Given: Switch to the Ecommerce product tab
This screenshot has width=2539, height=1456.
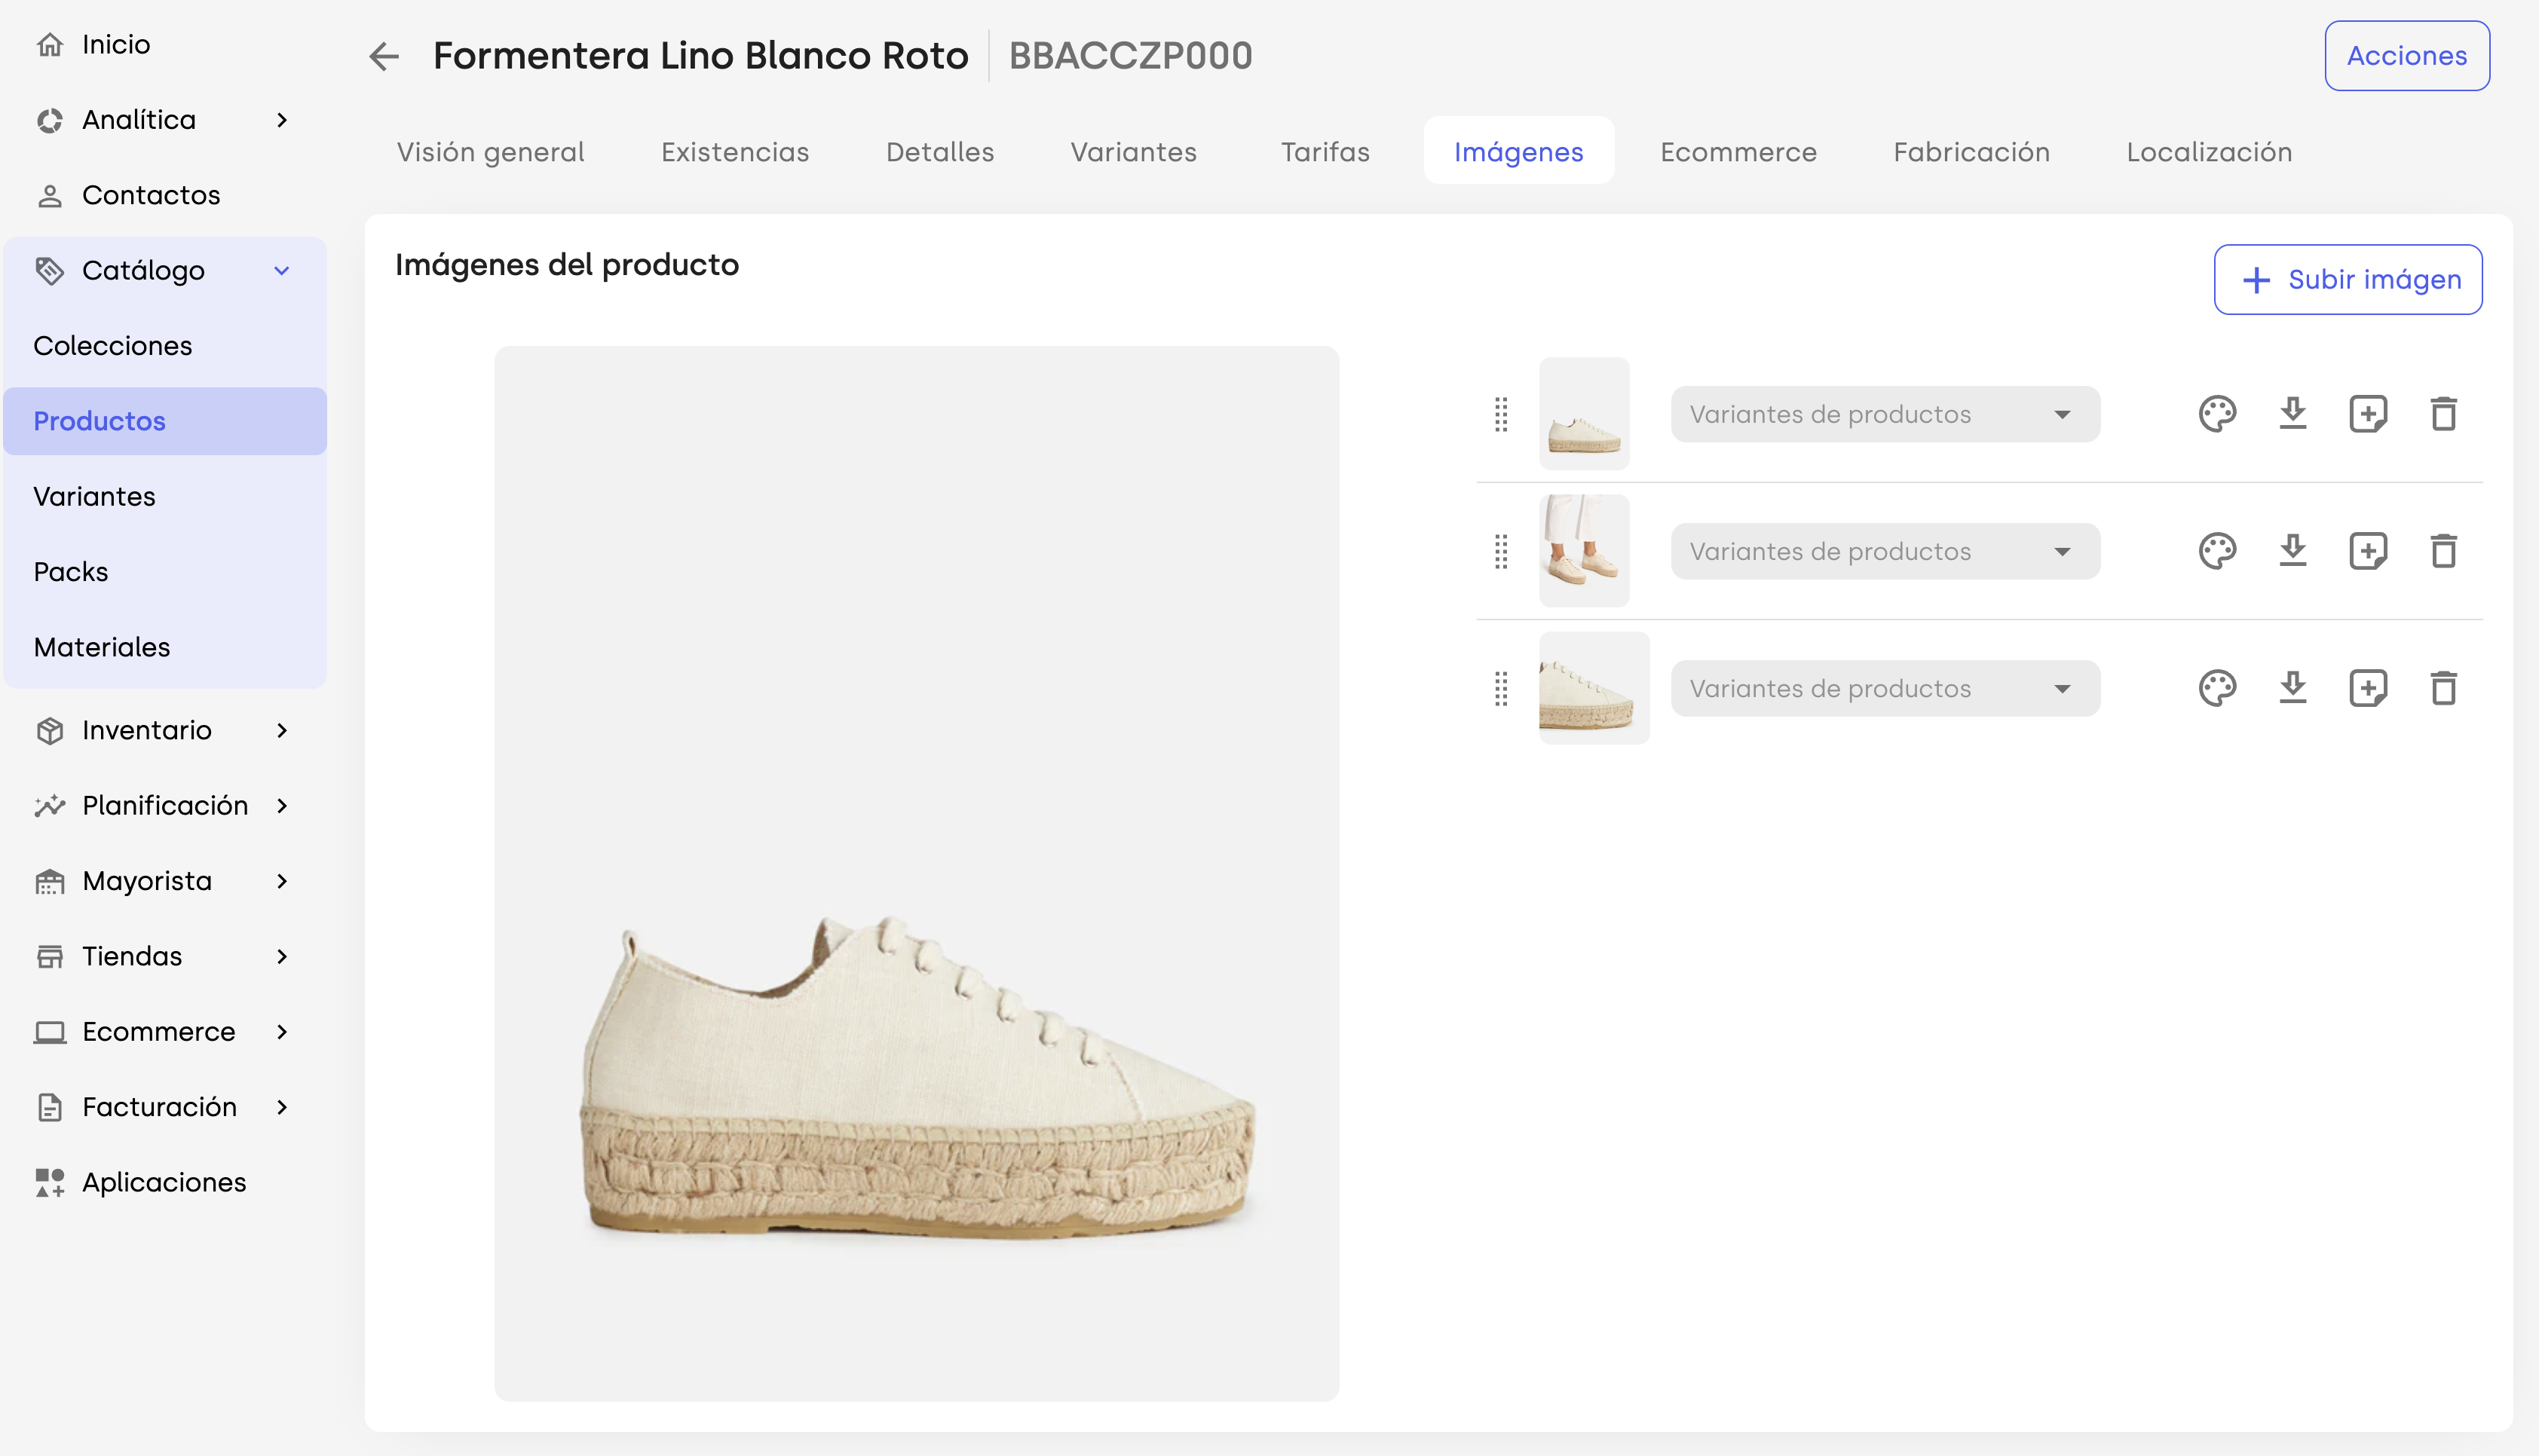Looking at the screenshot, I should pos(1738,152).
